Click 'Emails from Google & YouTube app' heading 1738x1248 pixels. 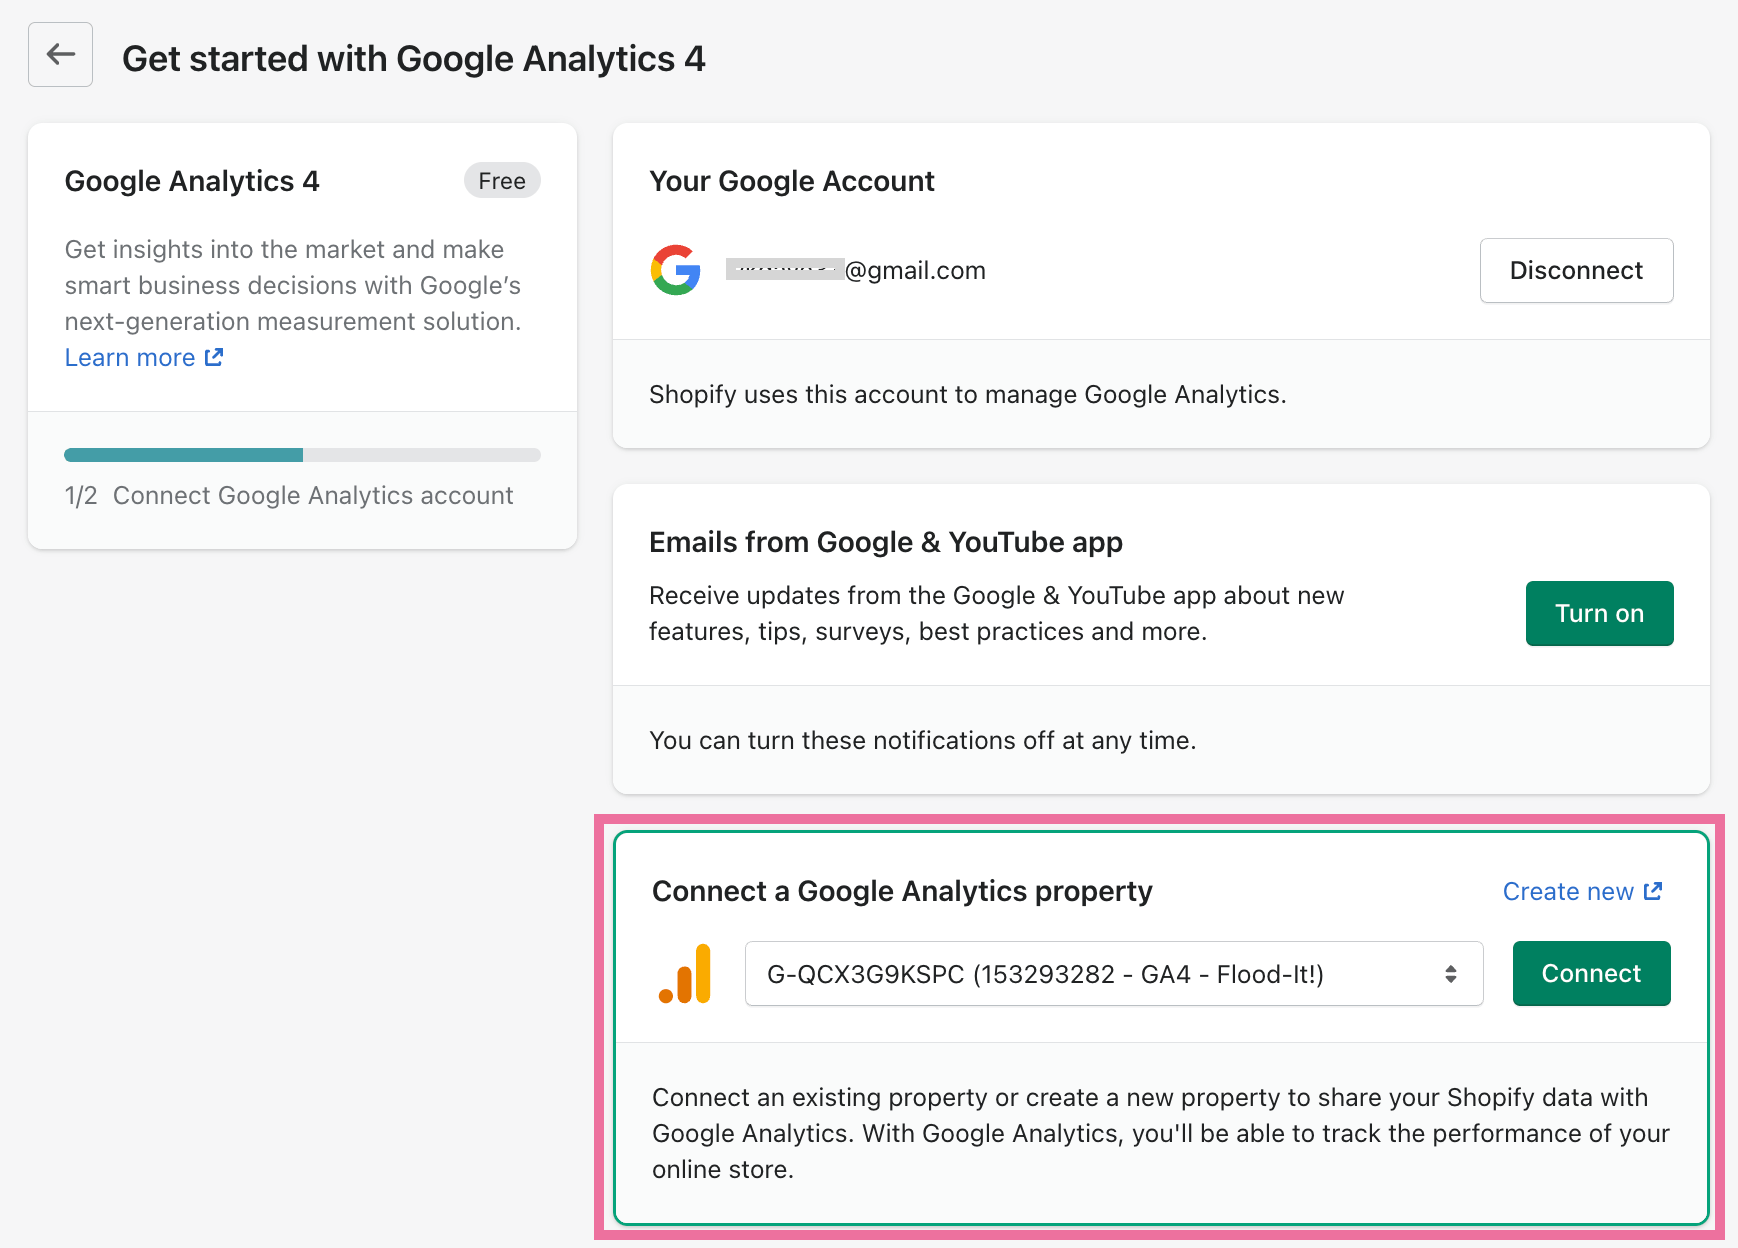tap(886, 542)
